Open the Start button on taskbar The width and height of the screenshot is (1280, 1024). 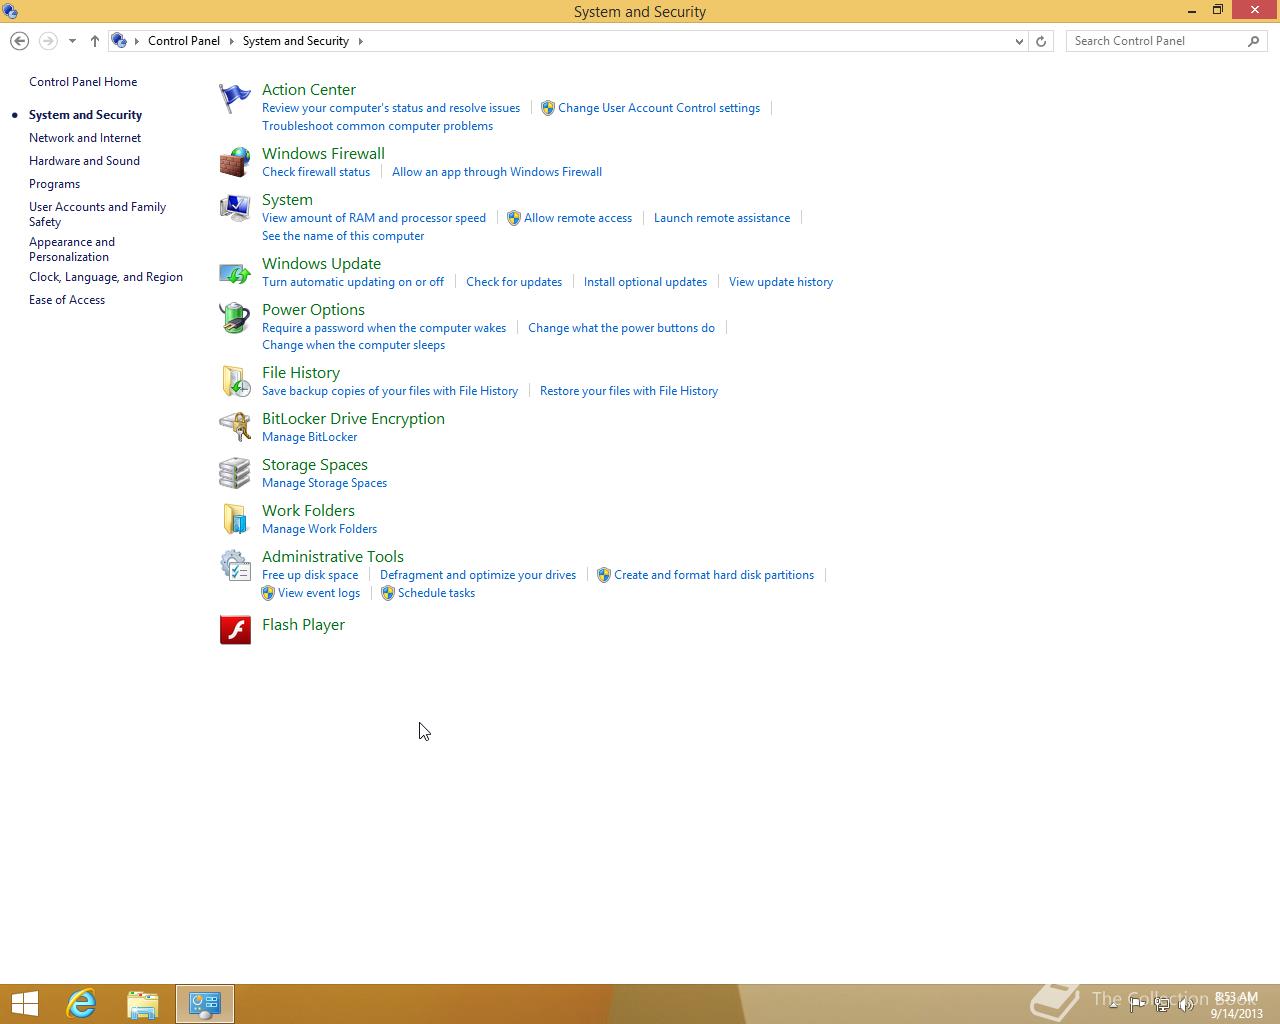24,1004
